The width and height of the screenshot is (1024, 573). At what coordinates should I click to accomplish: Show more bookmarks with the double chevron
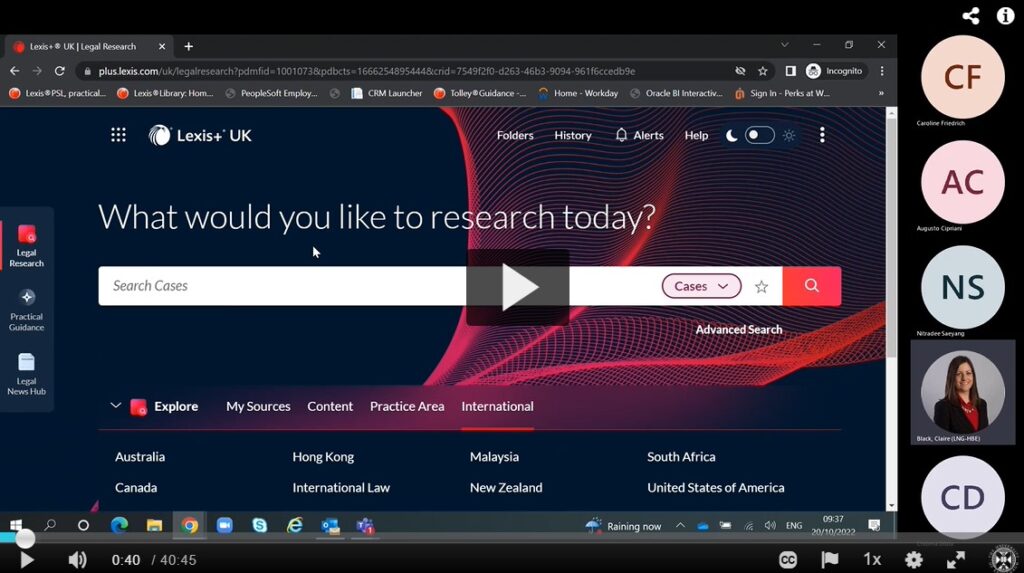click(881, 93)
